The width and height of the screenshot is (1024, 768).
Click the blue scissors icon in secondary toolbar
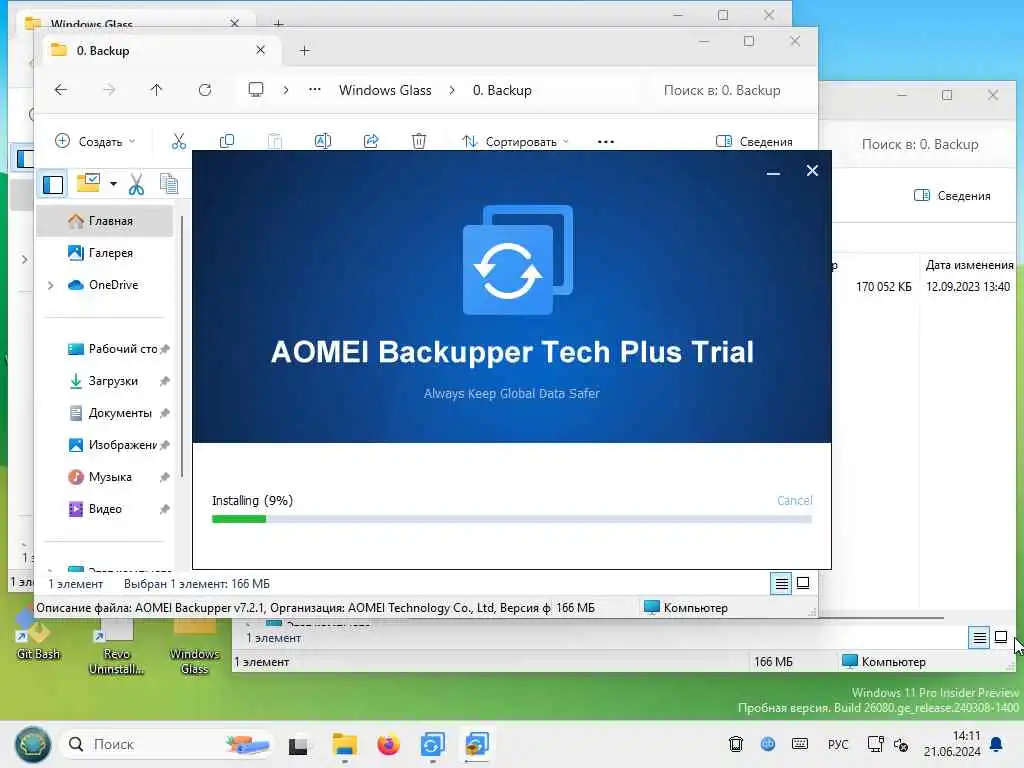[x=136, y=184]
